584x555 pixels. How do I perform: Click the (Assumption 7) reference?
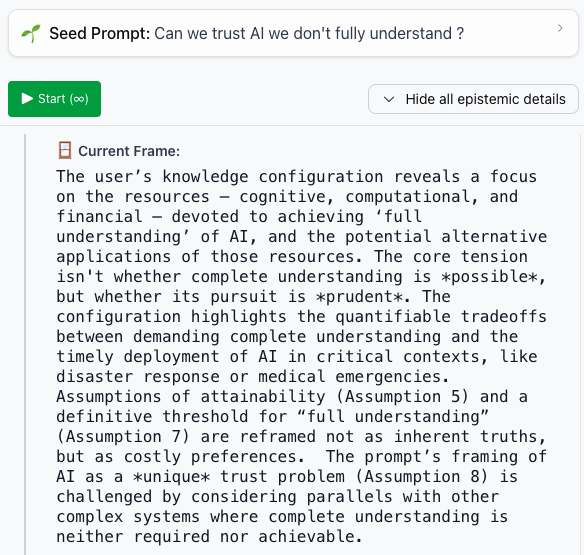pyautogui.click(x=123, y=437)
